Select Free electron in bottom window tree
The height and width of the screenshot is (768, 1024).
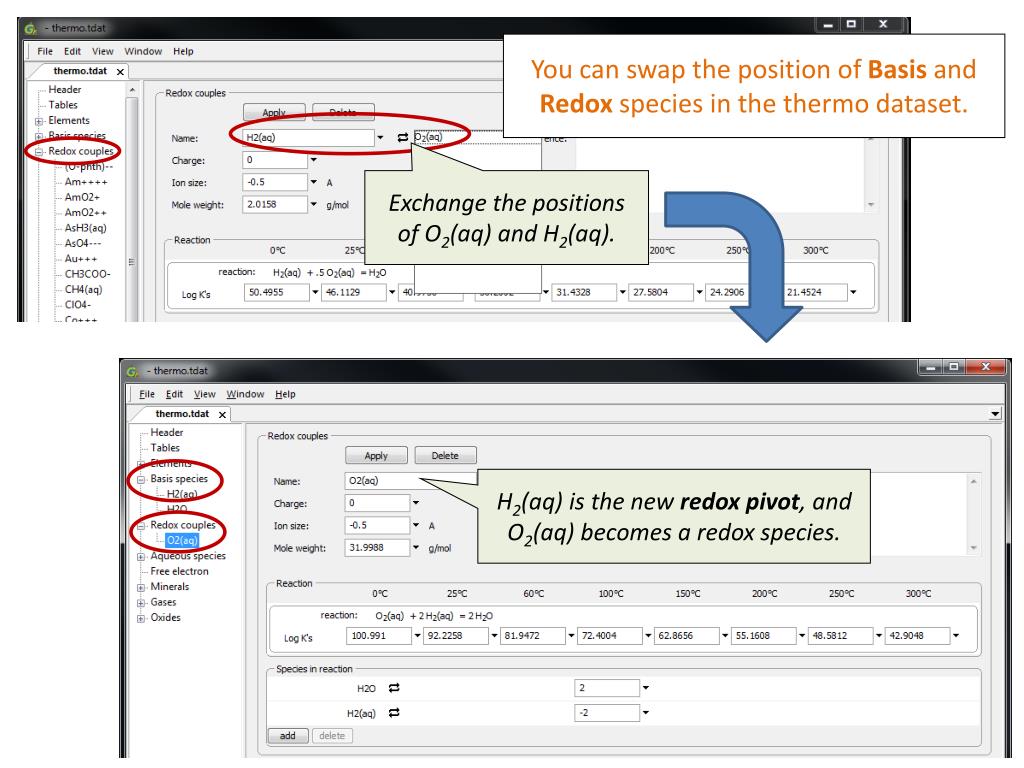pos(180,571)
